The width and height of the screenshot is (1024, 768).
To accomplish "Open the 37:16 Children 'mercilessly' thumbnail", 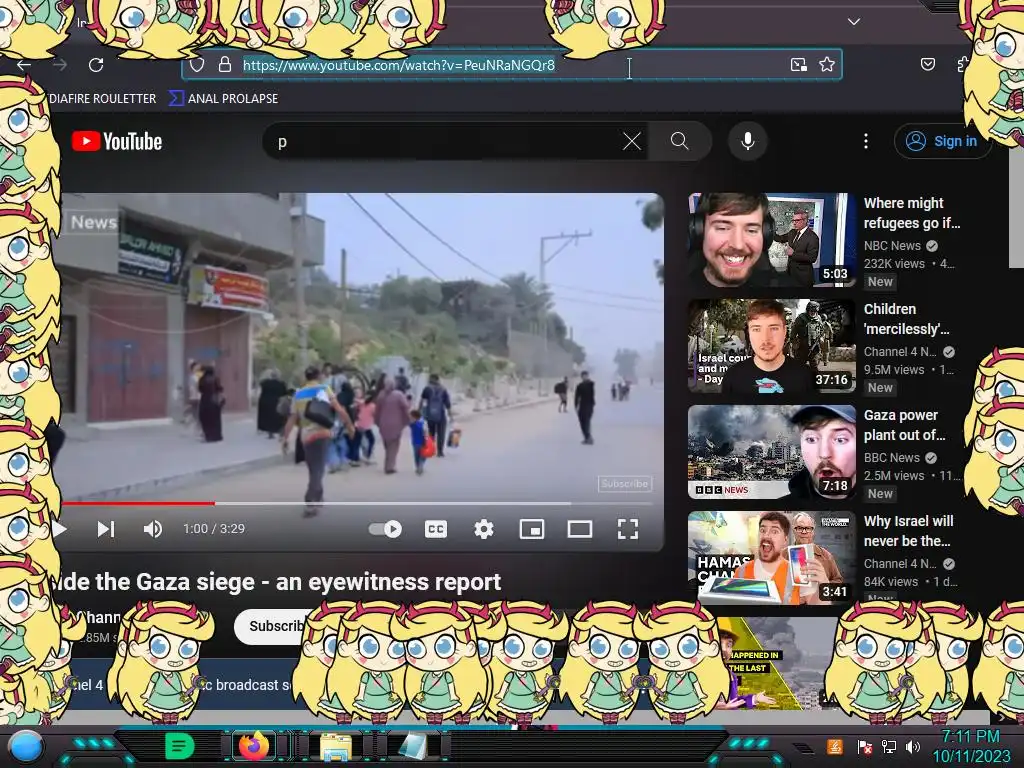I will pos(771,345).
